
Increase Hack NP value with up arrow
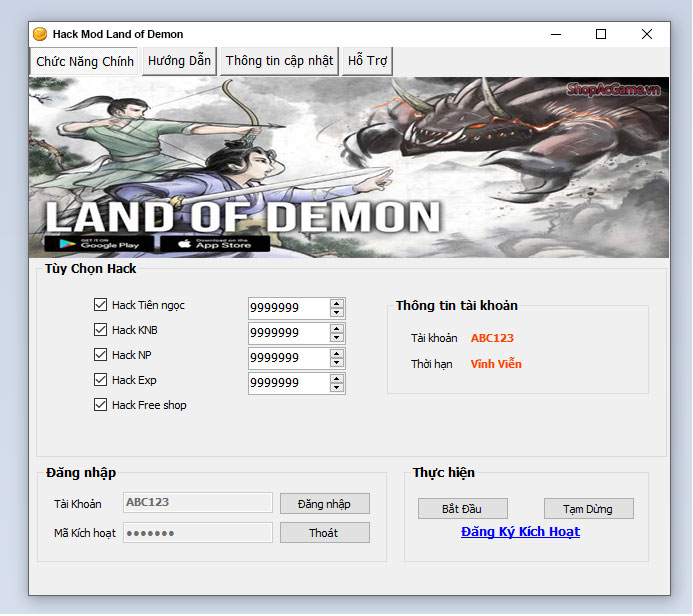[337, 354]
